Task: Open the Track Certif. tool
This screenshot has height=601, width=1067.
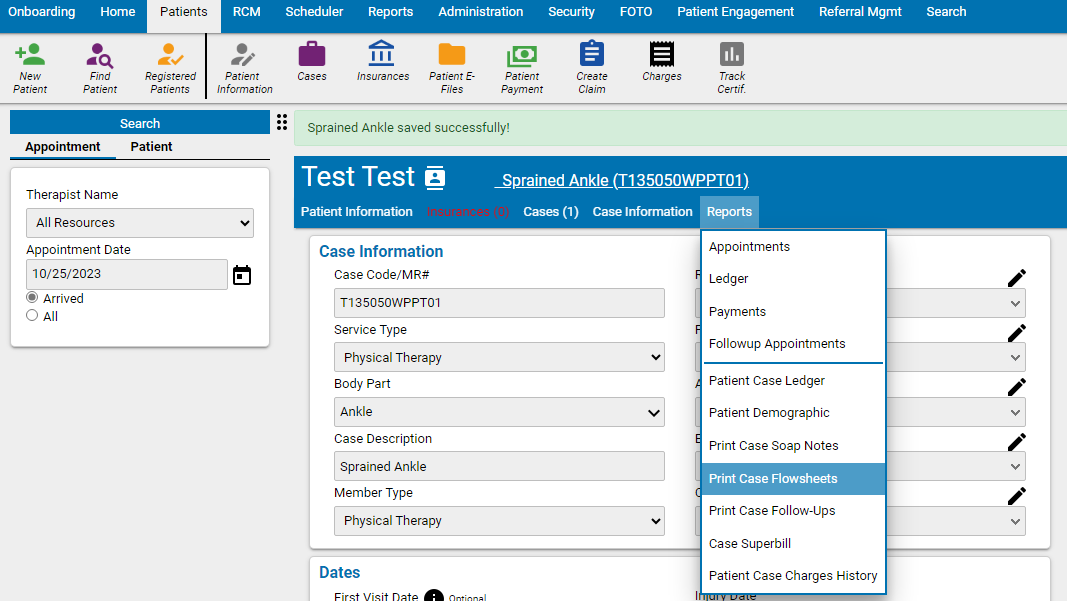Action: point(731,67)
